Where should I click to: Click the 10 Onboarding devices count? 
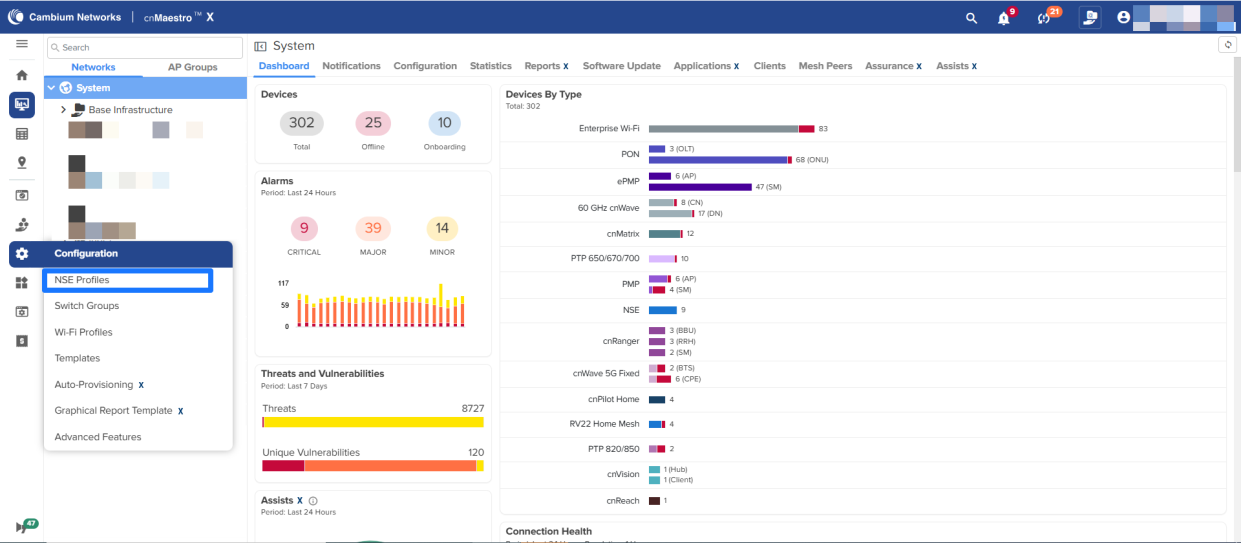tap(444, 123)
